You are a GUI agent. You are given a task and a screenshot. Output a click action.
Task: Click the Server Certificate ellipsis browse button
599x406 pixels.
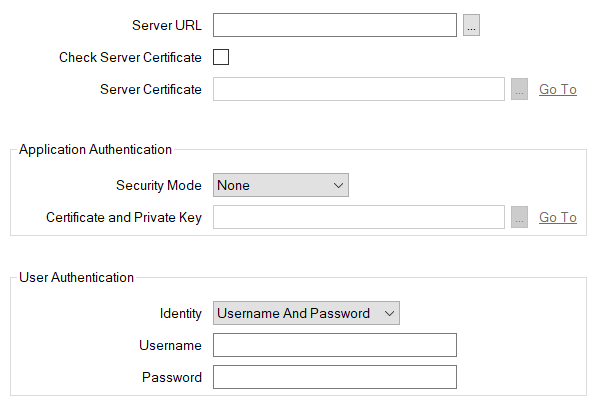[519, 89]
